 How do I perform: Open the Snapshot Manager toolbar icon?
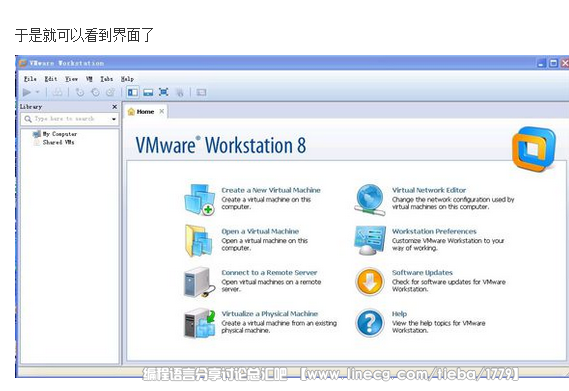pyautogui.click(x=110, y=92)
